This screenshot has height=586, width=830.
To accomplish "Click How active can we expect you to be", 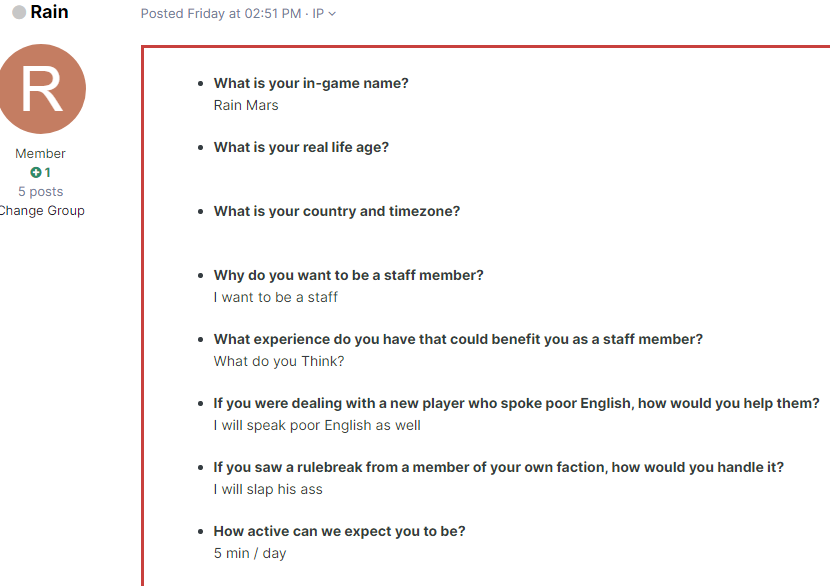I will pyautogui.click(x=339, y=531).
